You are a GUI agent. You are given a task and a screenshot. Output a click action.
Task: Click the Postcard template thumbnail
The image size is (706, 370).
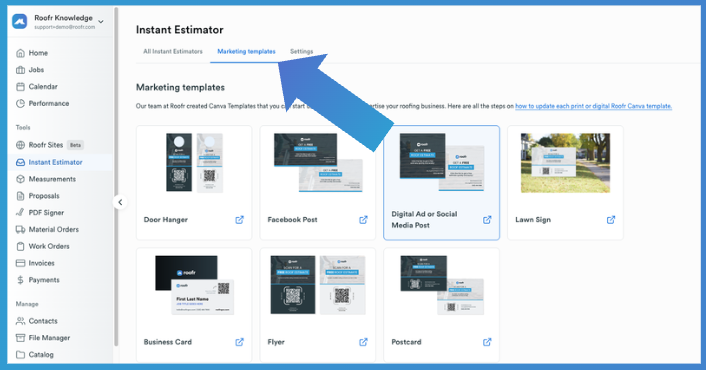(x=442, y=285)
